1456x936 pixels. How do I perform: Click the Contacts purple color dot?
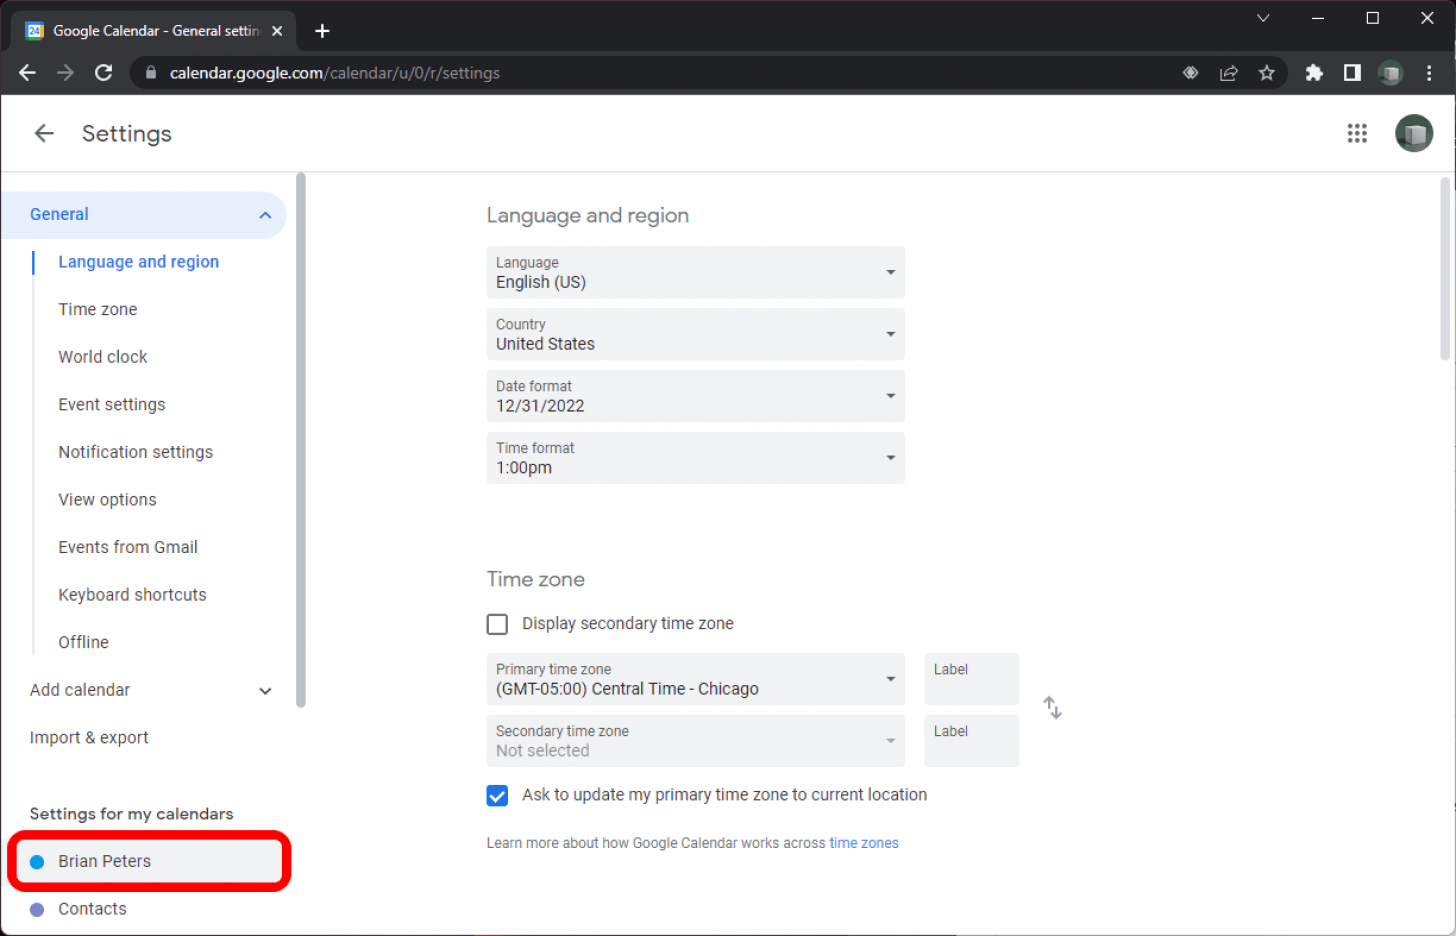point(37,910)
